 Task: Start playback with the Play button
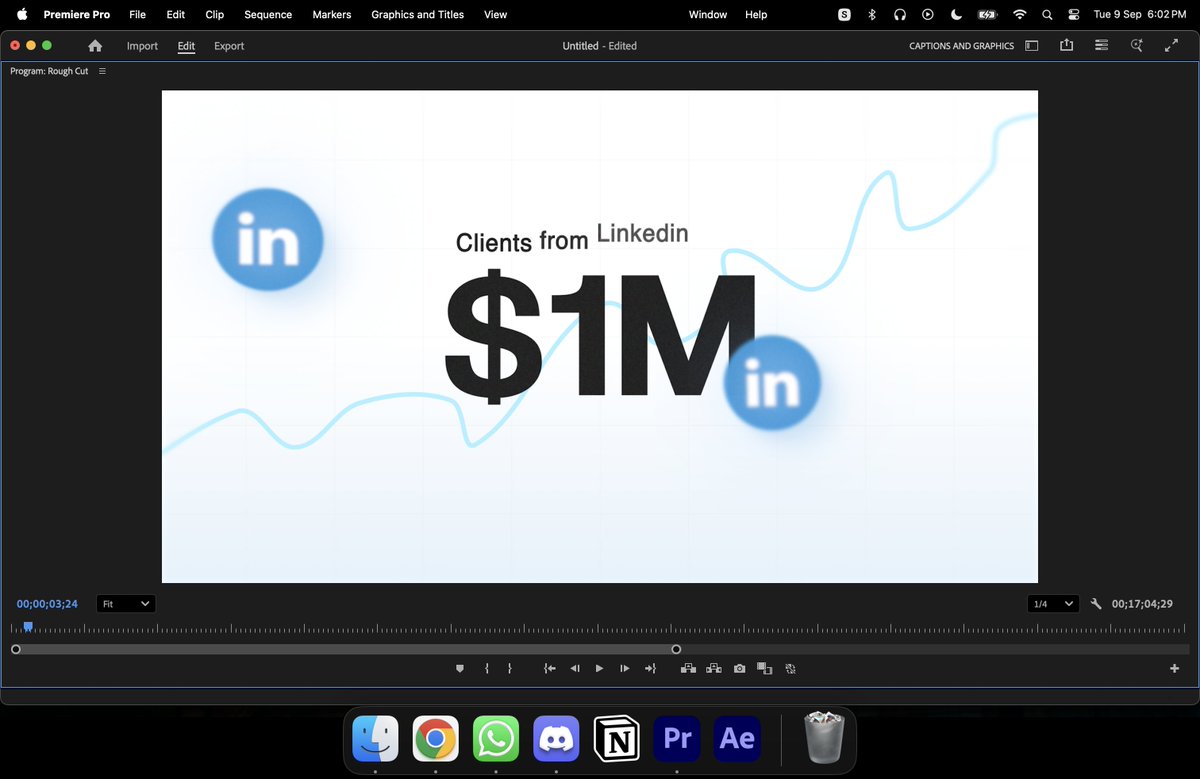[x=599, y=668]
